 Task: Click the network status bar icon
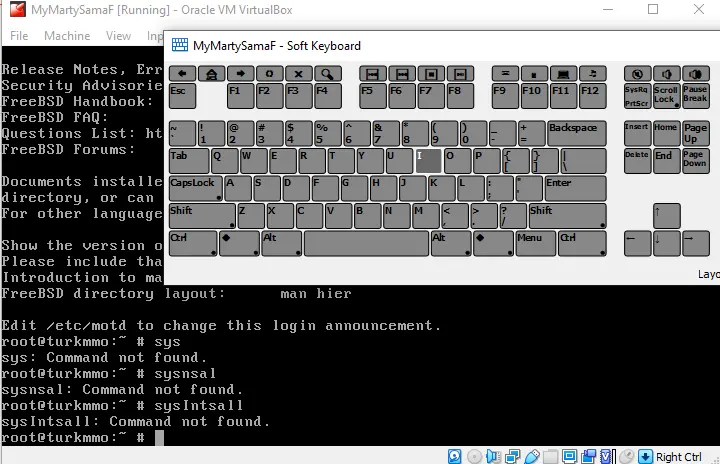[x=512, y=456]
